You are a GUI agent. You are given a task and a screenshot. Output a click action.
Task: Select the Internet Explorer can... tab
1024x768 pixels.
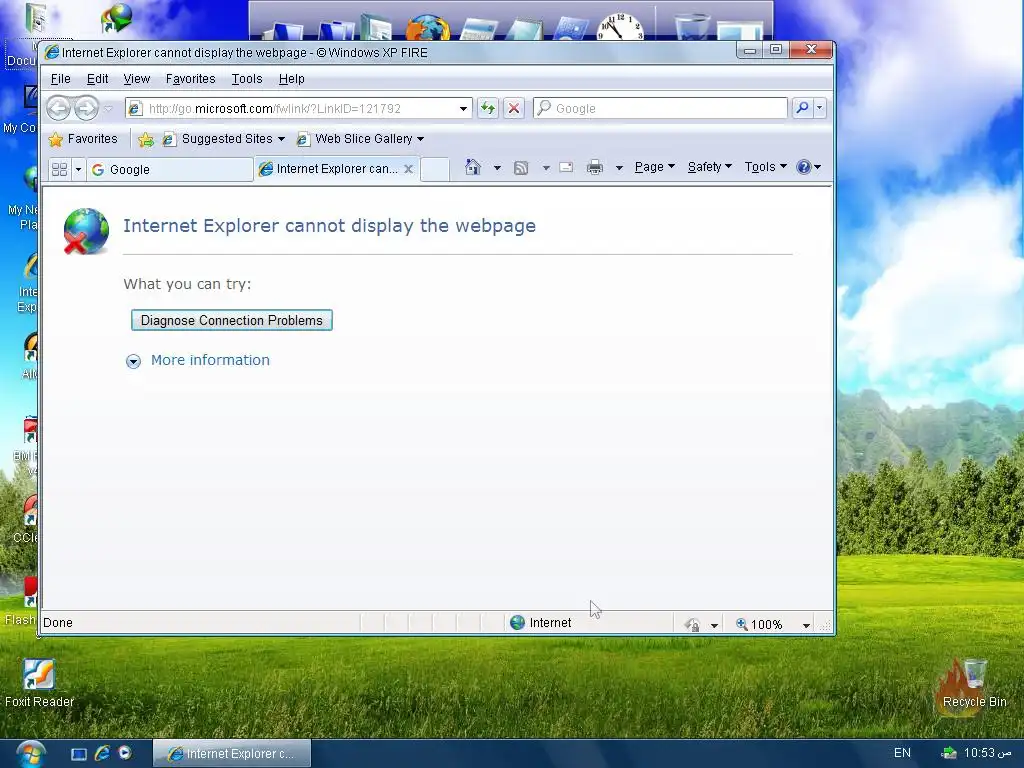pyautogui.click(x=329, y=168)
